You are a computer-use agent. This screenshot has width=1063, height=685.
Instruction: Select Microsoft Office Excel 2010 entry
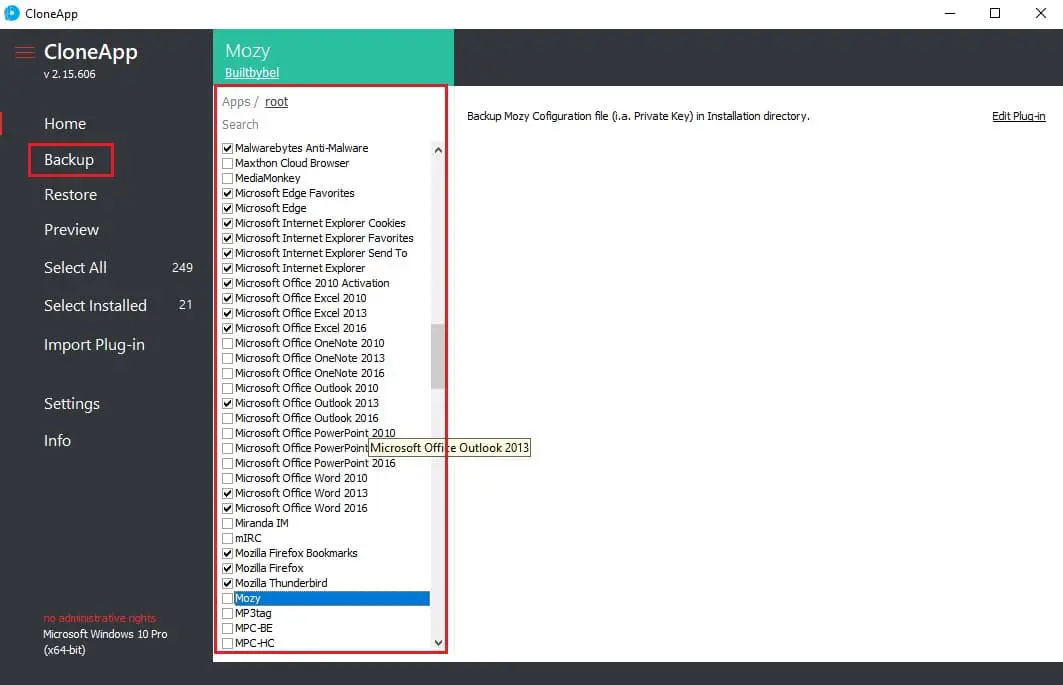point(300,298)
